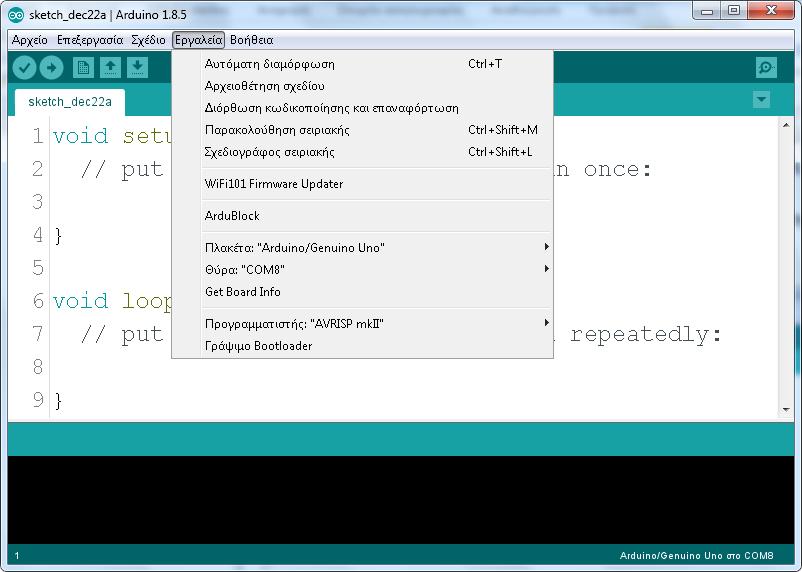Minimize the Arduino window
The height and width of the screenshot is (572, 802).
pyautogui.click(x=707, y=11)
